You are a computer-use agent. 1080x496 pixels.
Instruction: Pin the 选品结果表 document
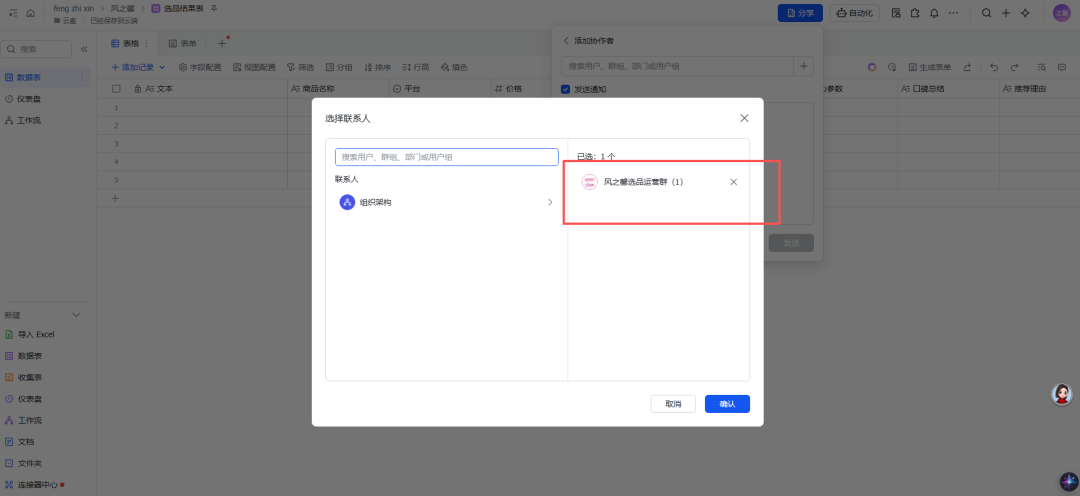pyautogui.click(x=214, y=8)
